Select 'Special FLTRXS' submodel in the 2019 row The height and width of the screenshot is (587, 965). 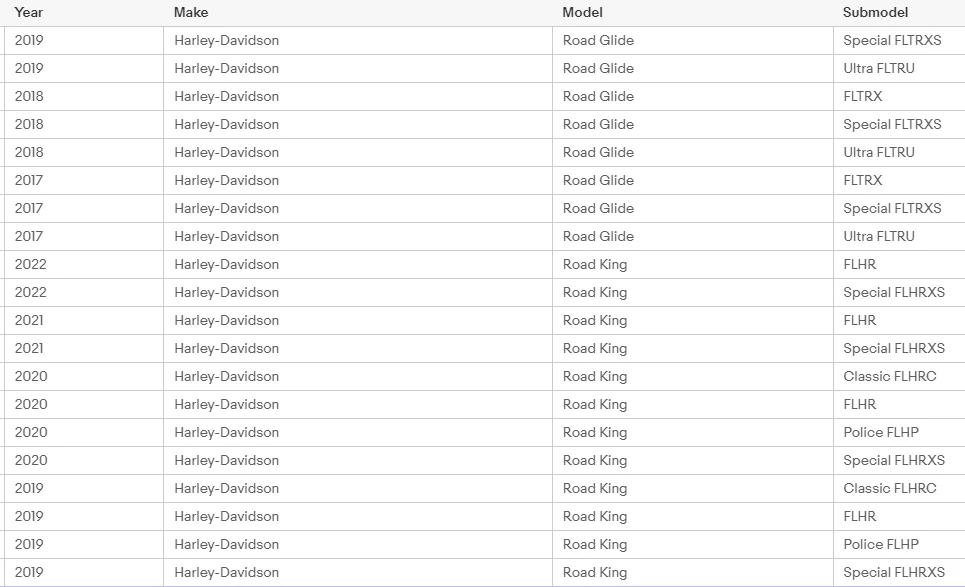click(892, 41)
